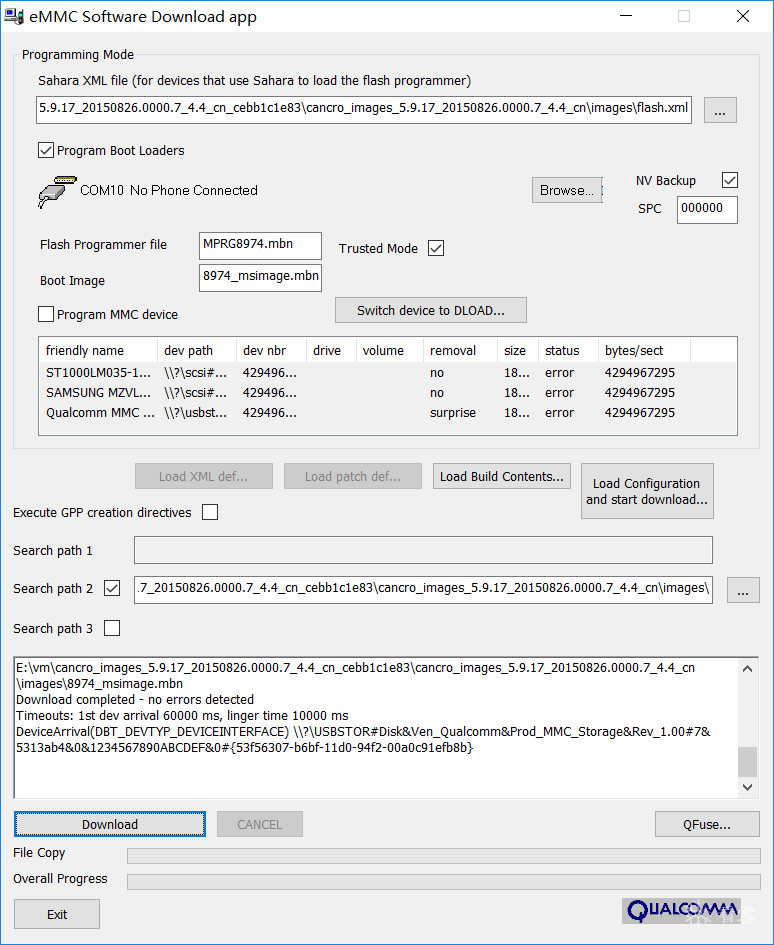Open the browse dialog for Search path 2
Viewport: 774px width, 945px height.
[x=743, y=590]
